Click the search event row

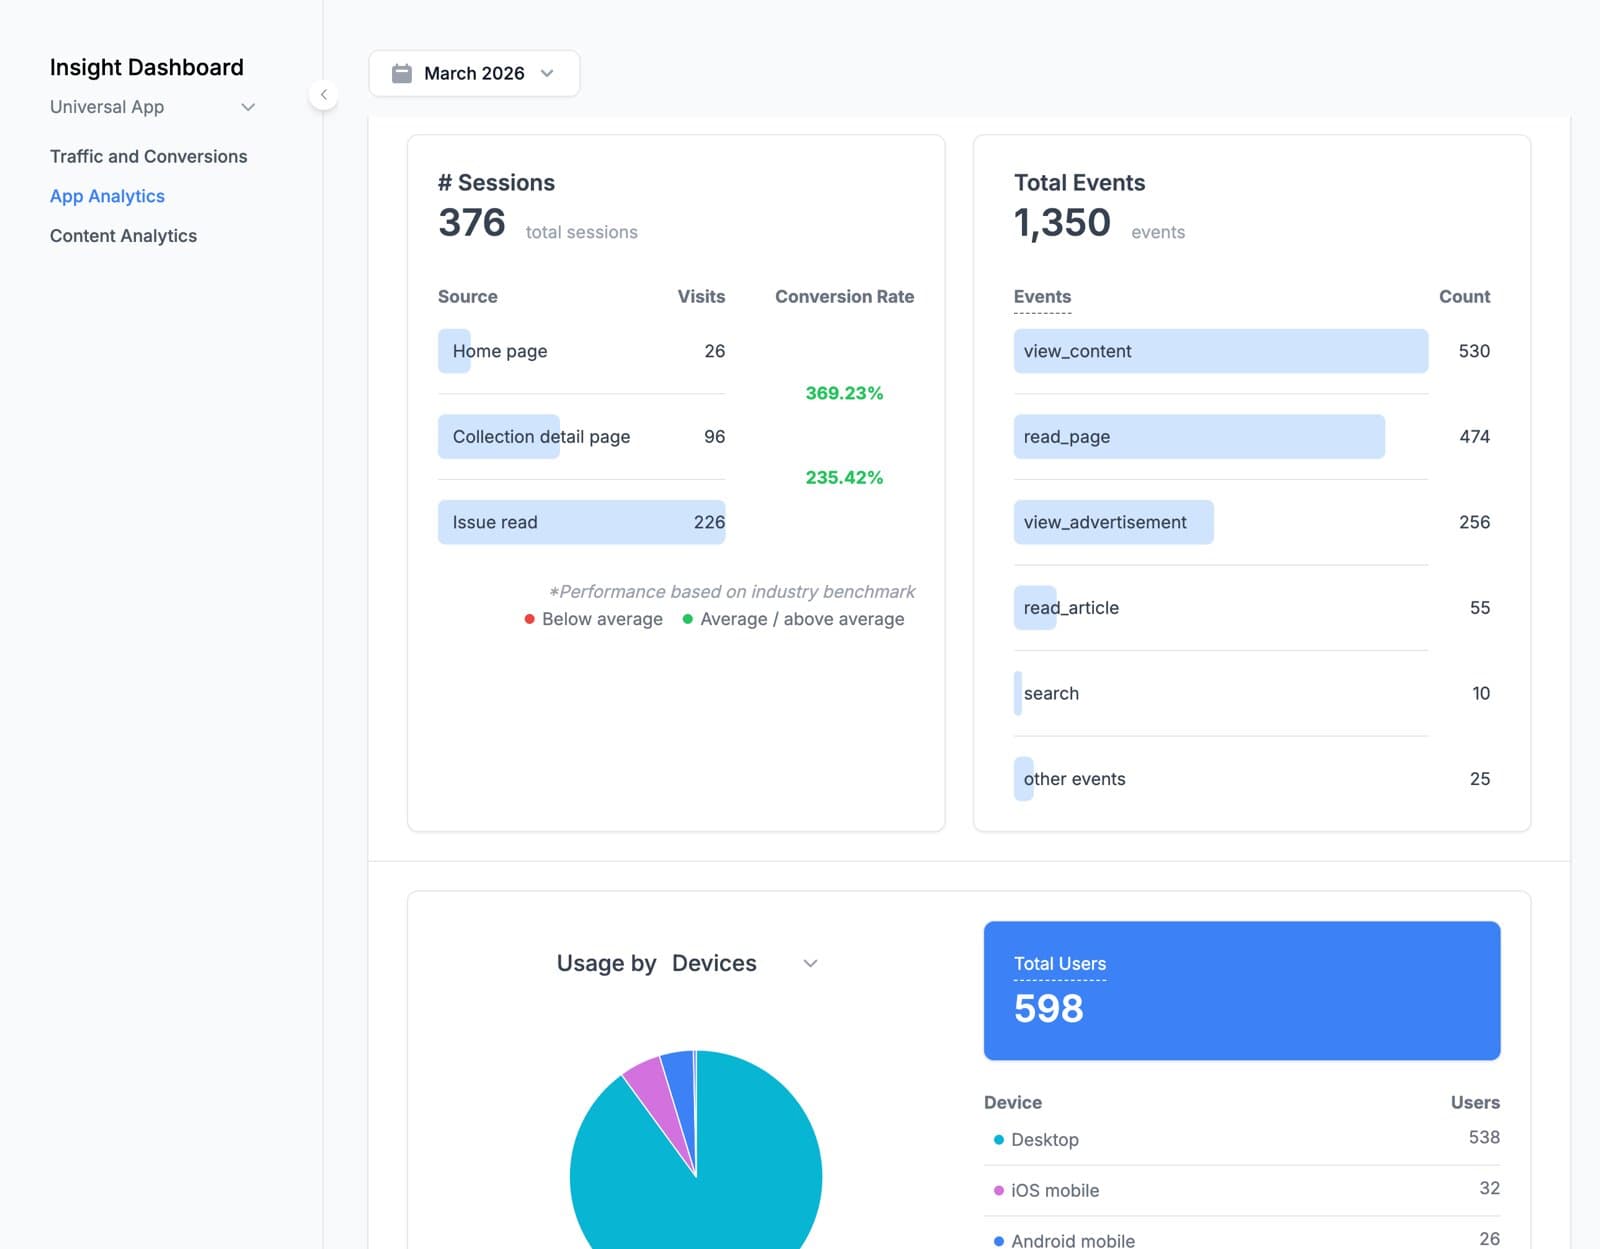1252,693
